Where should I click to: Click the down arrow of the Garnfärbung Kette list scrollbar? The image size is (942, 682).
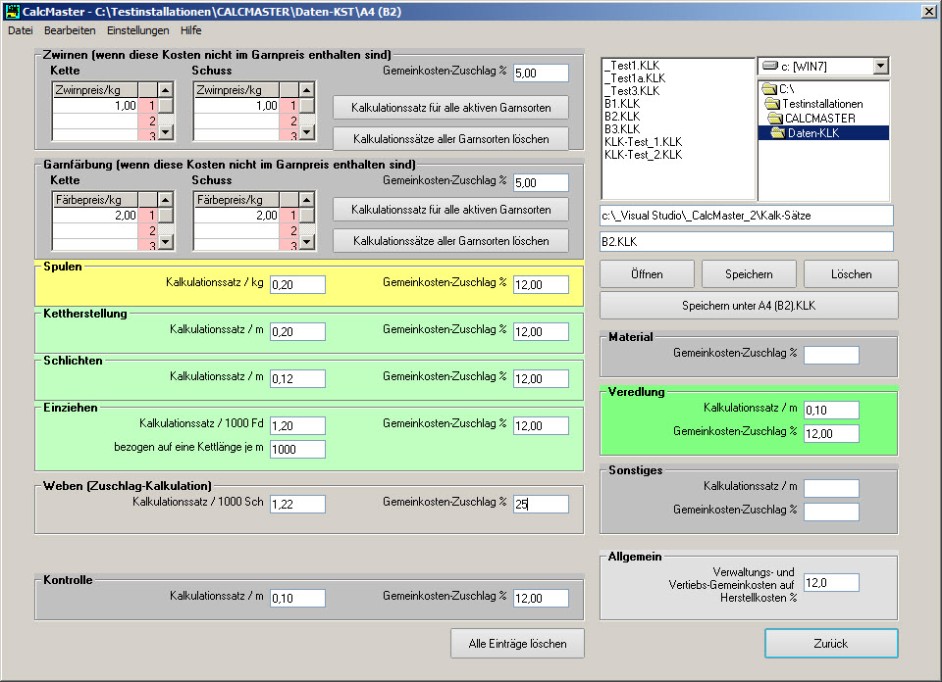click(x=166, y=242)
